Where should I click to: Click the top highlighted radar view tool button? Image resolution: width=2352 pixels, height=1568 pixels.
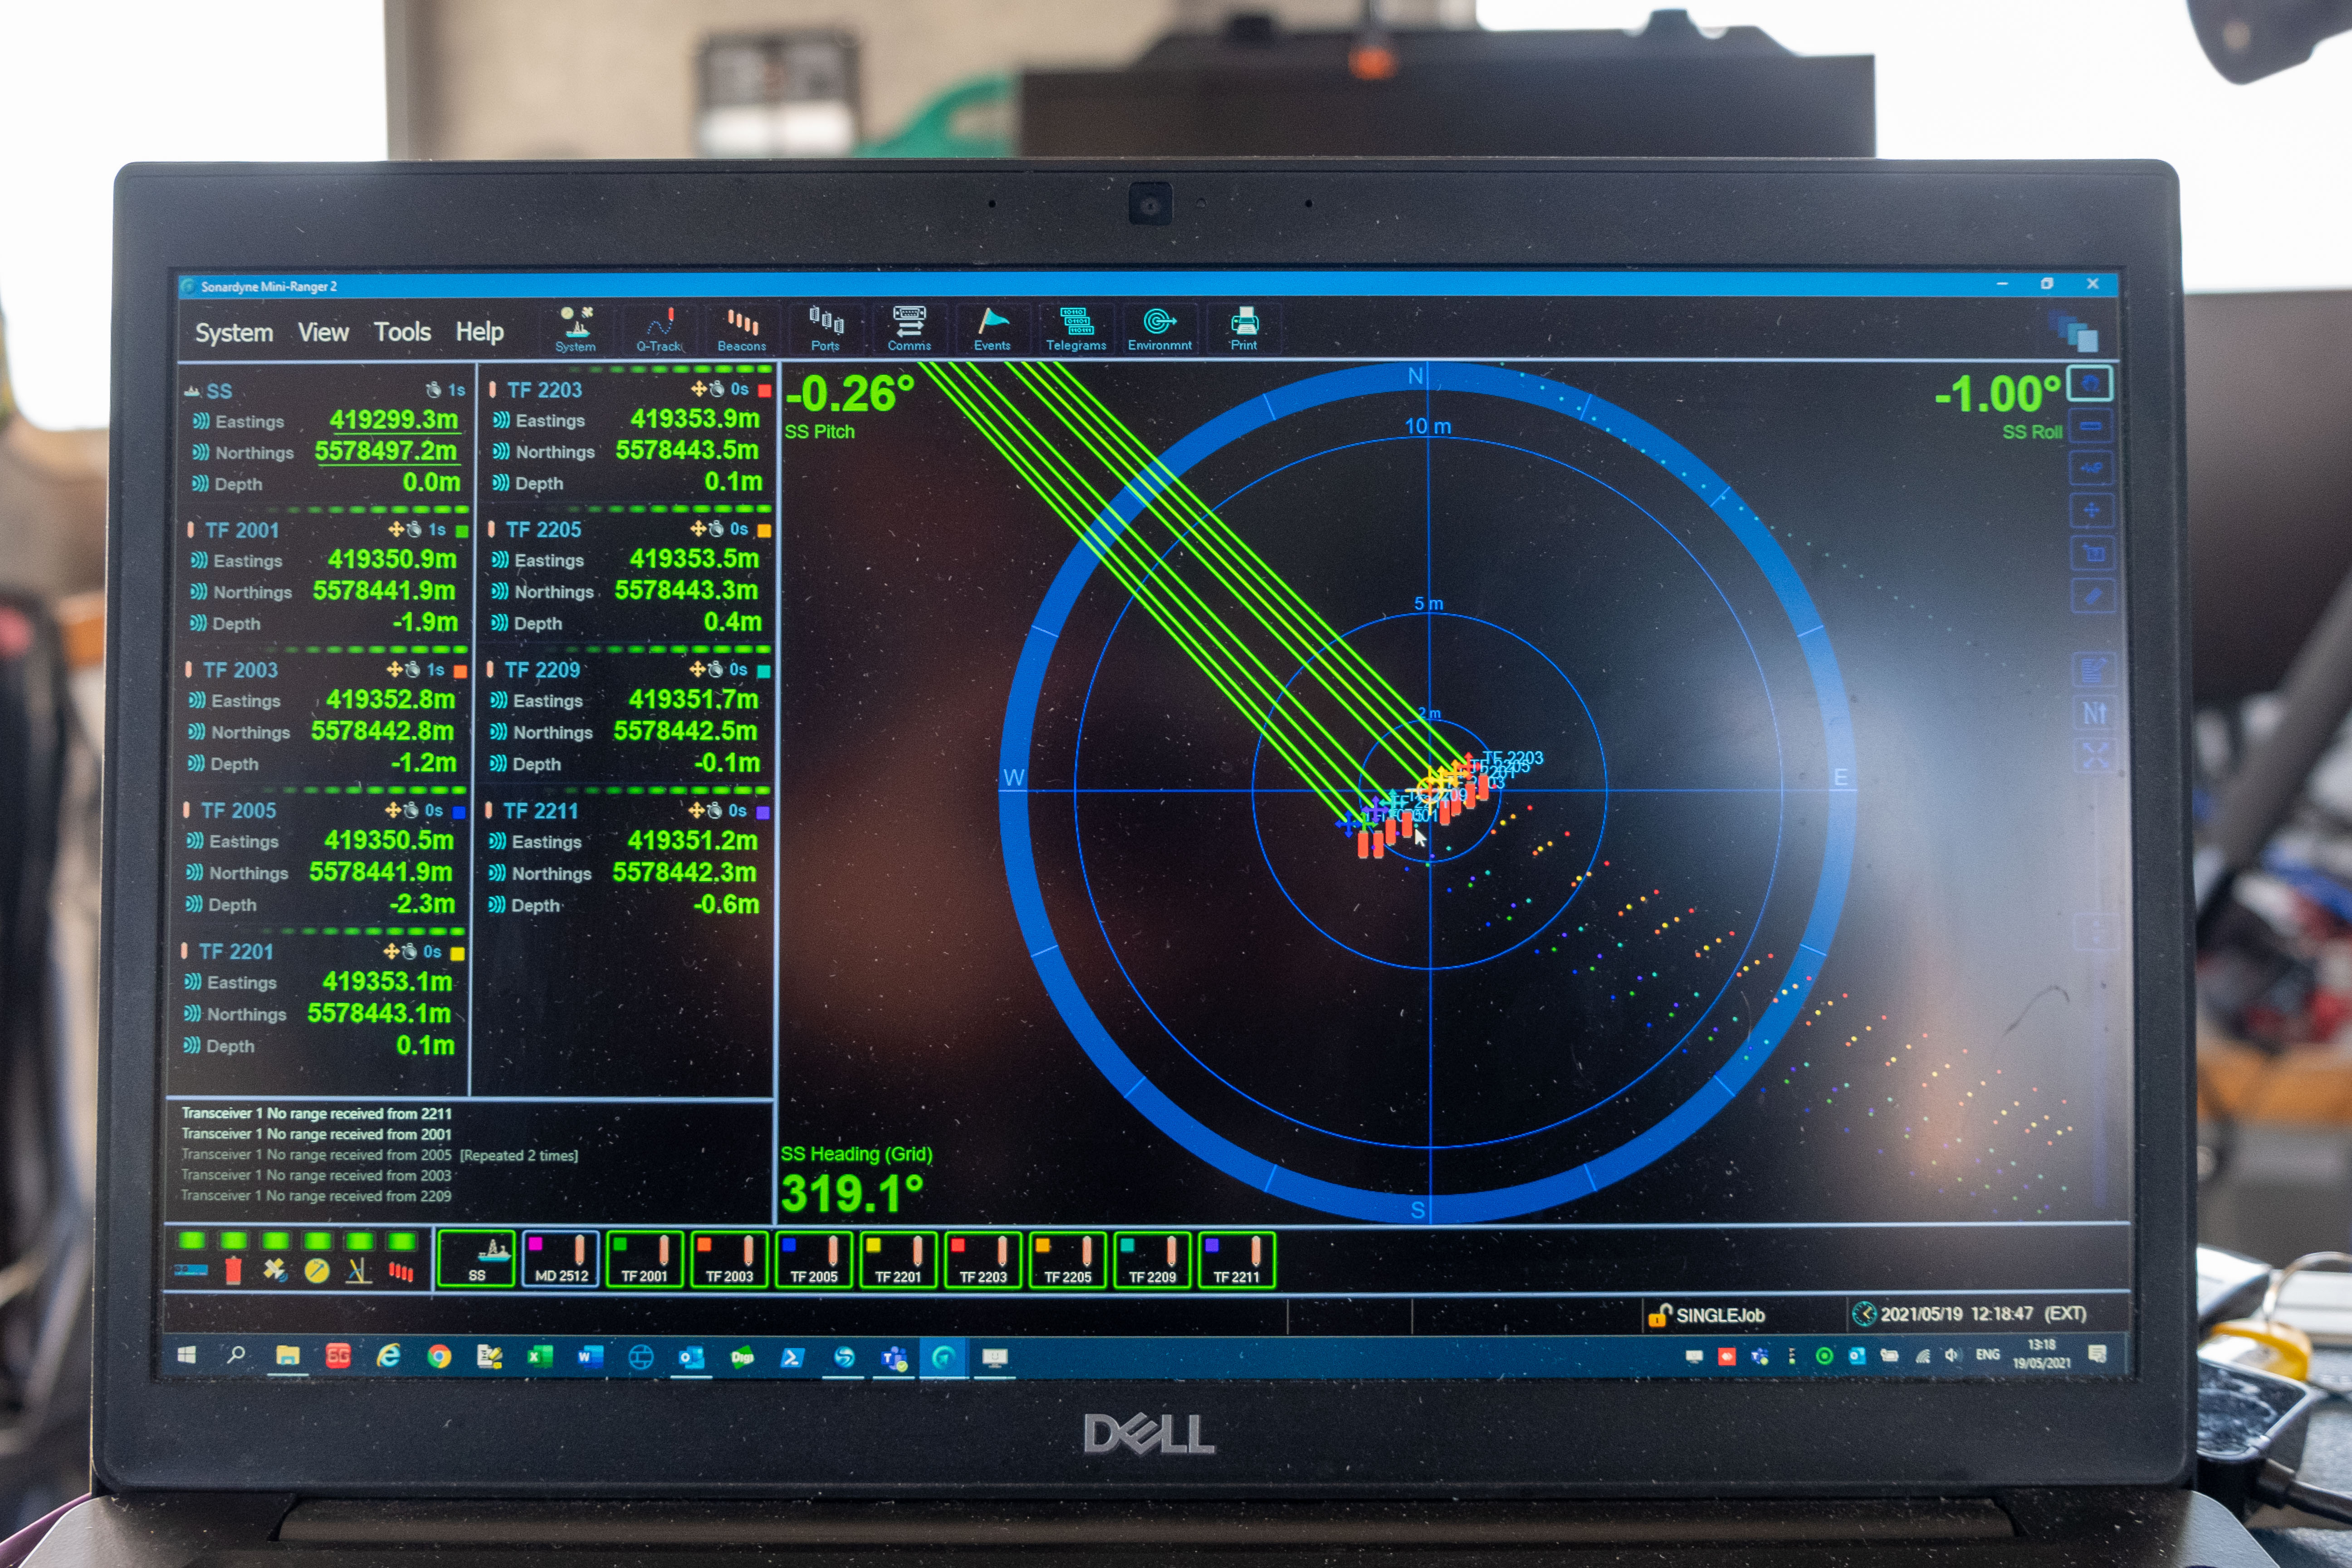(2090, 384)
